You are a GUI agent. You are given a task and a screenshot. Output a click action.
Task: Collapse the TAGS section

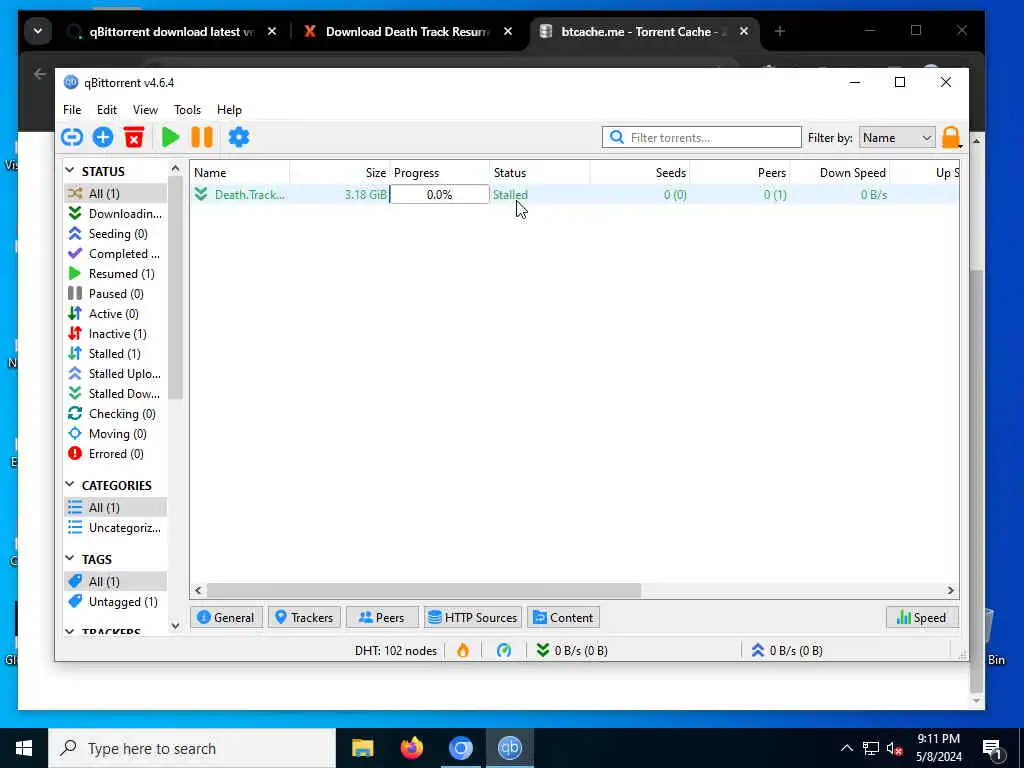click(x=70, y=558)
